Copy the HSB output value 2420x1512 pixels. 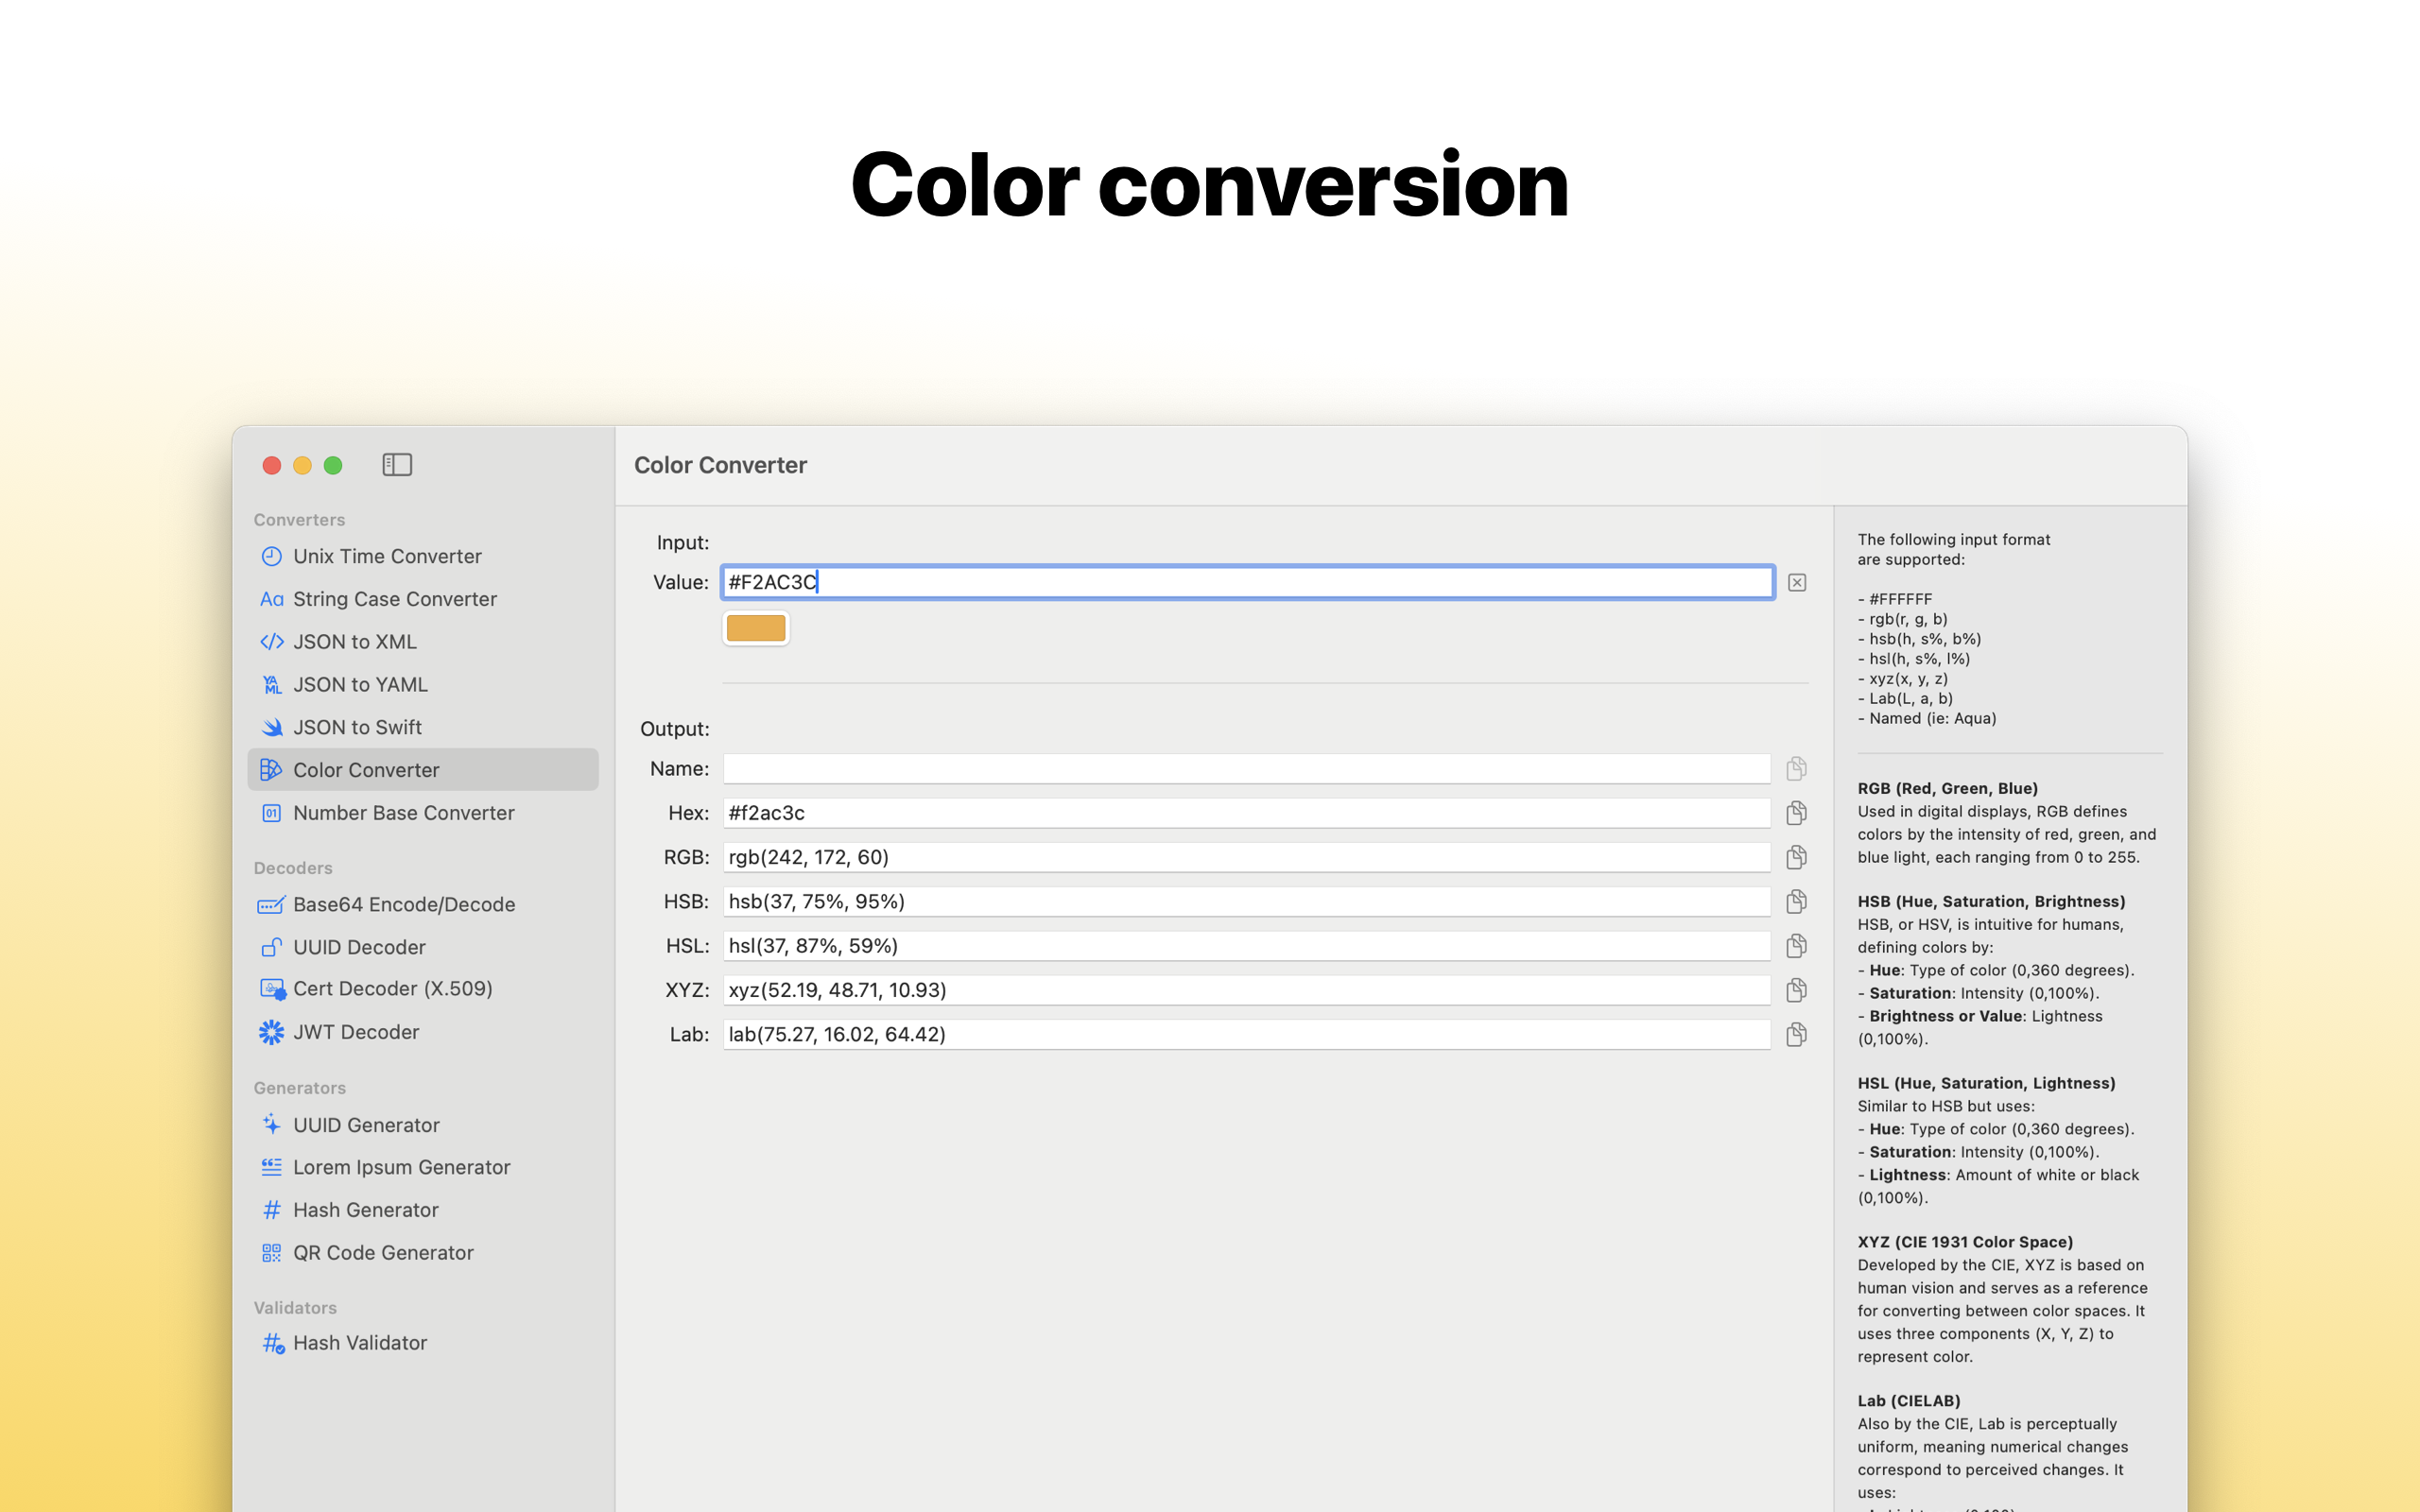click(1796, 901)
